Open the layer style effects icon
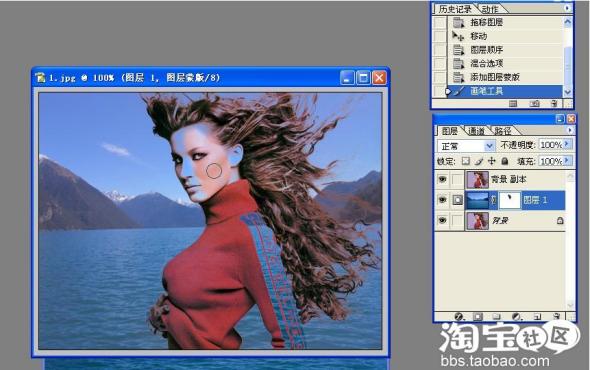590x370 pixels. (459, 317)
